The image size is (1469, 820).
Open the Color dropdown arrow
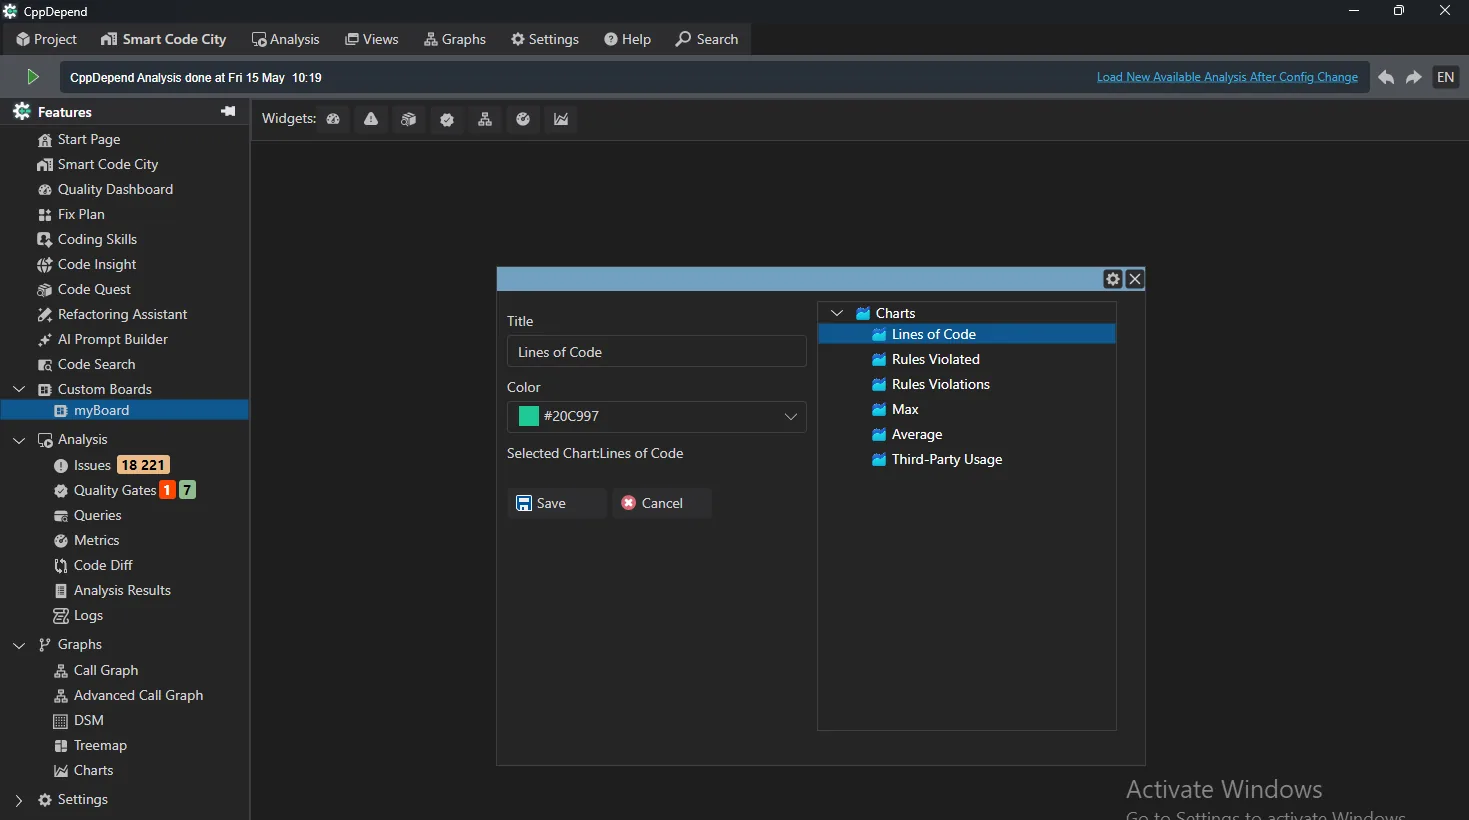click(x=791, y=416)
